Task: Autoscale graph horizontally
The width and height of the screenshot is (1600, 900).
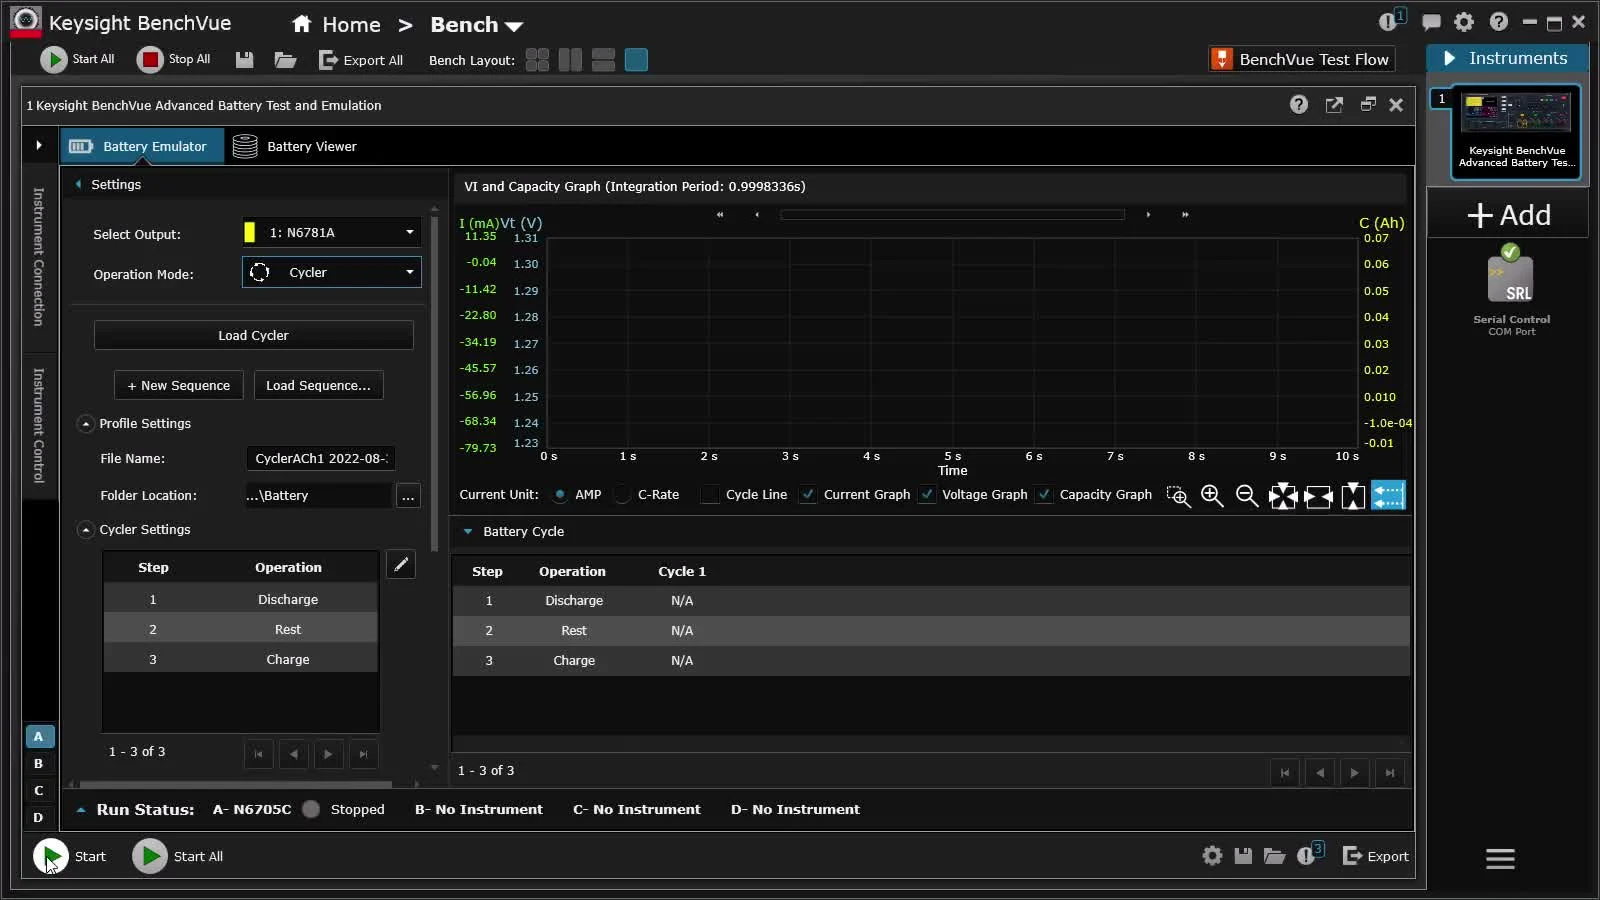Action: coord(1318,496)
